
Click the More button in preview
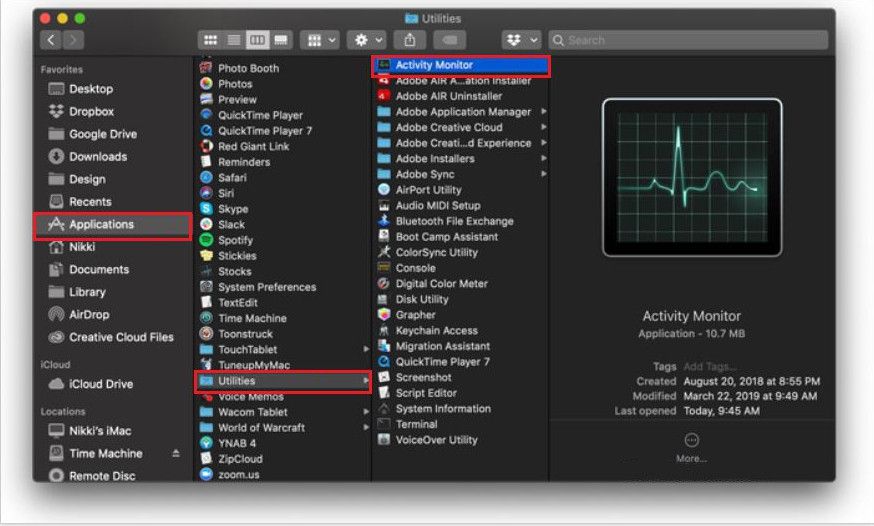[x=691, y=447]
